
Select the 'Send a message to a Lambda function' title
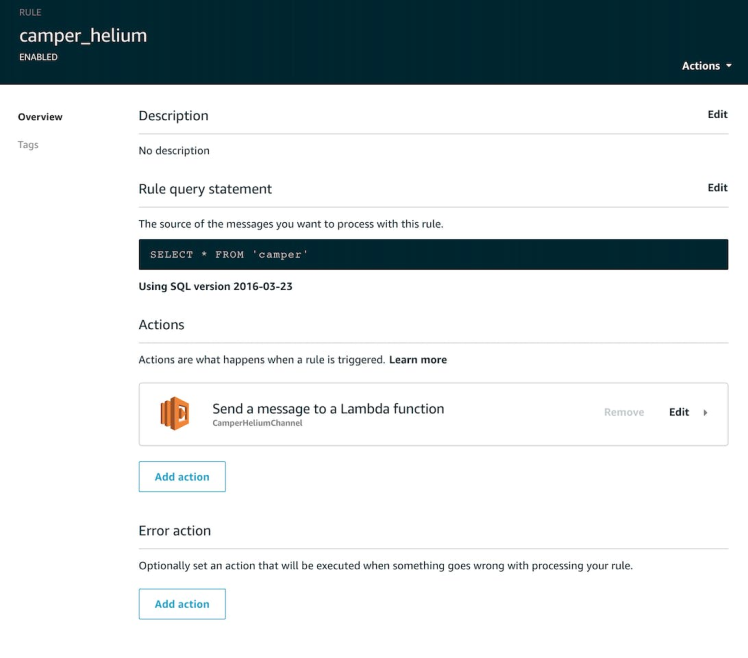coord(328,408)
